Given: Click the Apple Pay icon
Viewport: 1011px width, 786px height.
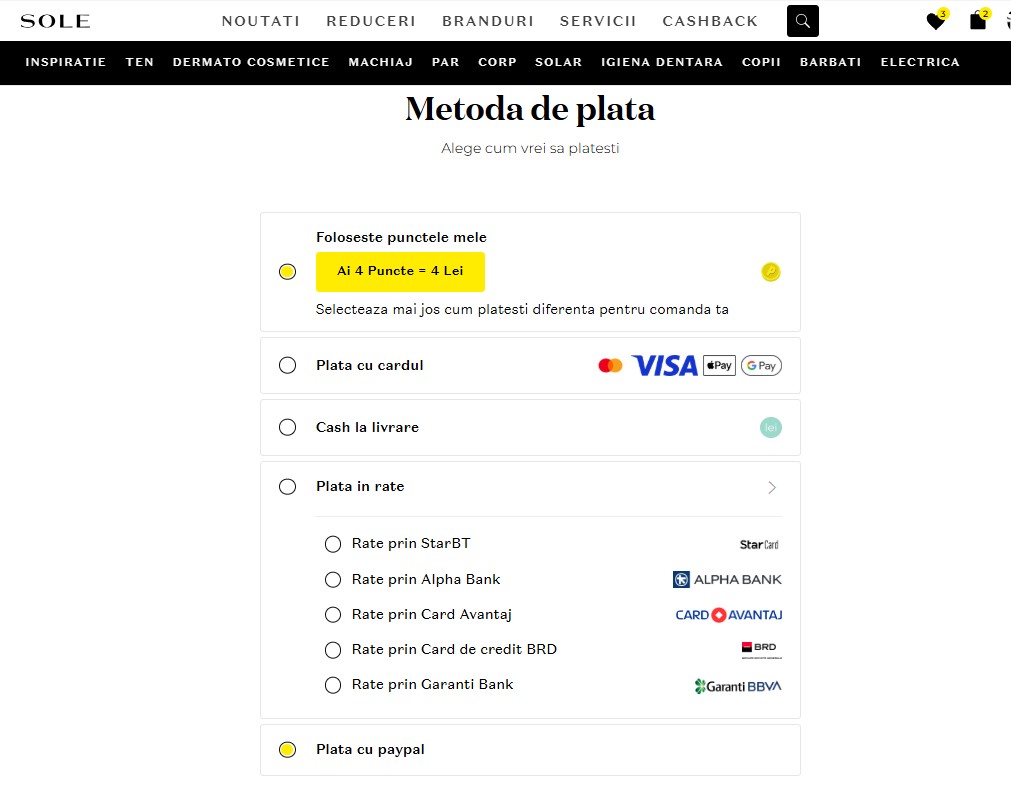Looking at the screenshot, I should click(x=719, y=366).
